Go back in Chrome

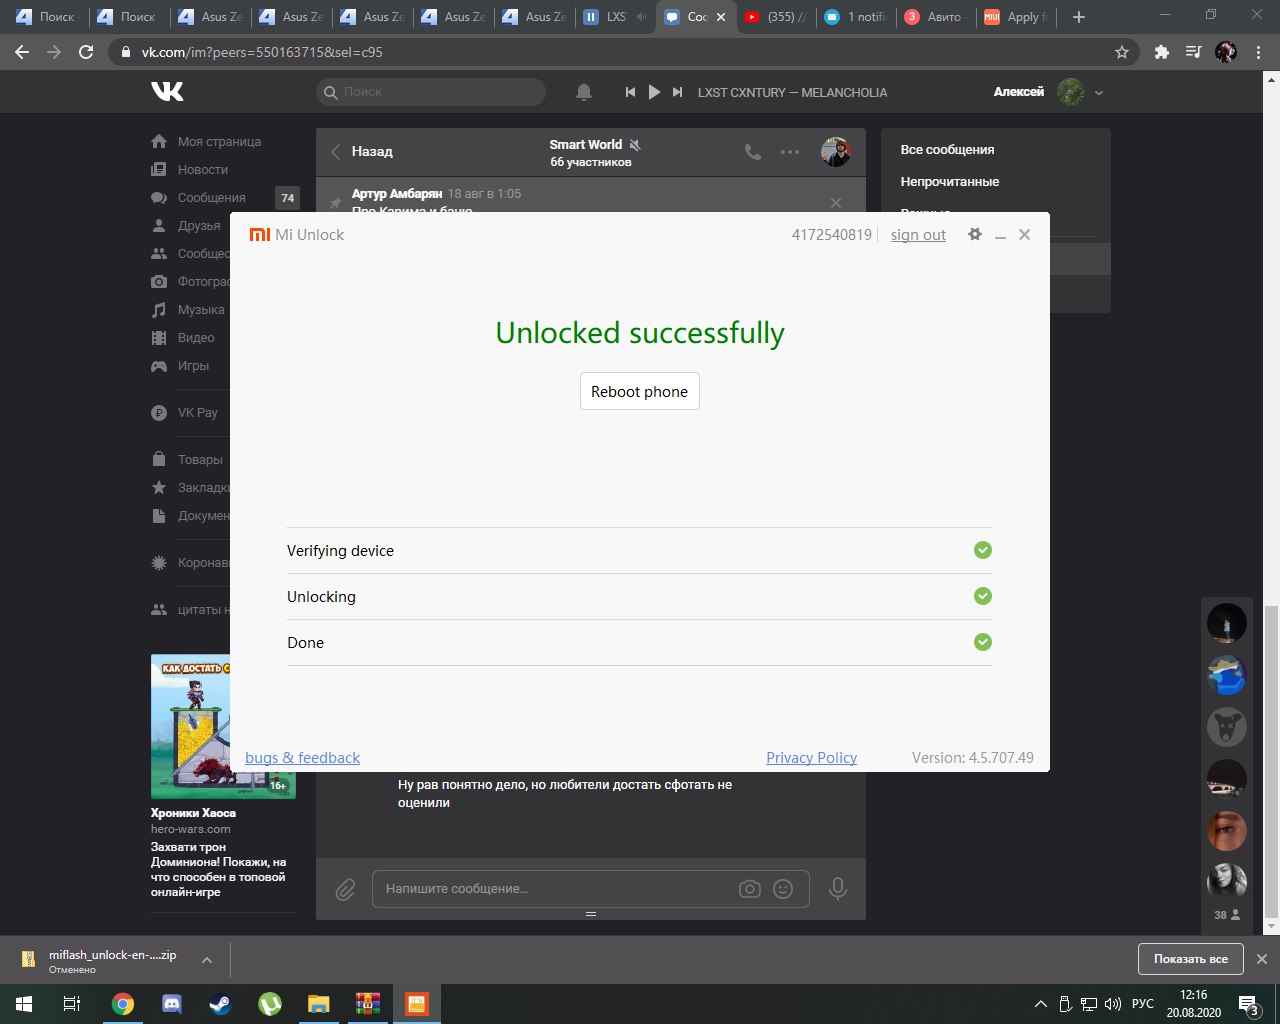22,52
